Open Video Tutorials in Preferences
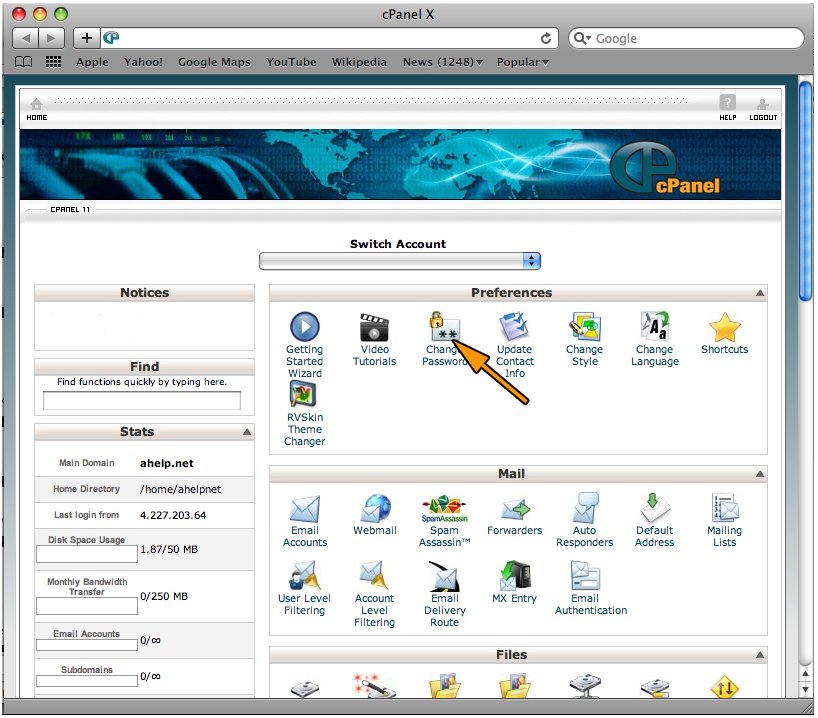818x718 pixels. click(374, 327)
